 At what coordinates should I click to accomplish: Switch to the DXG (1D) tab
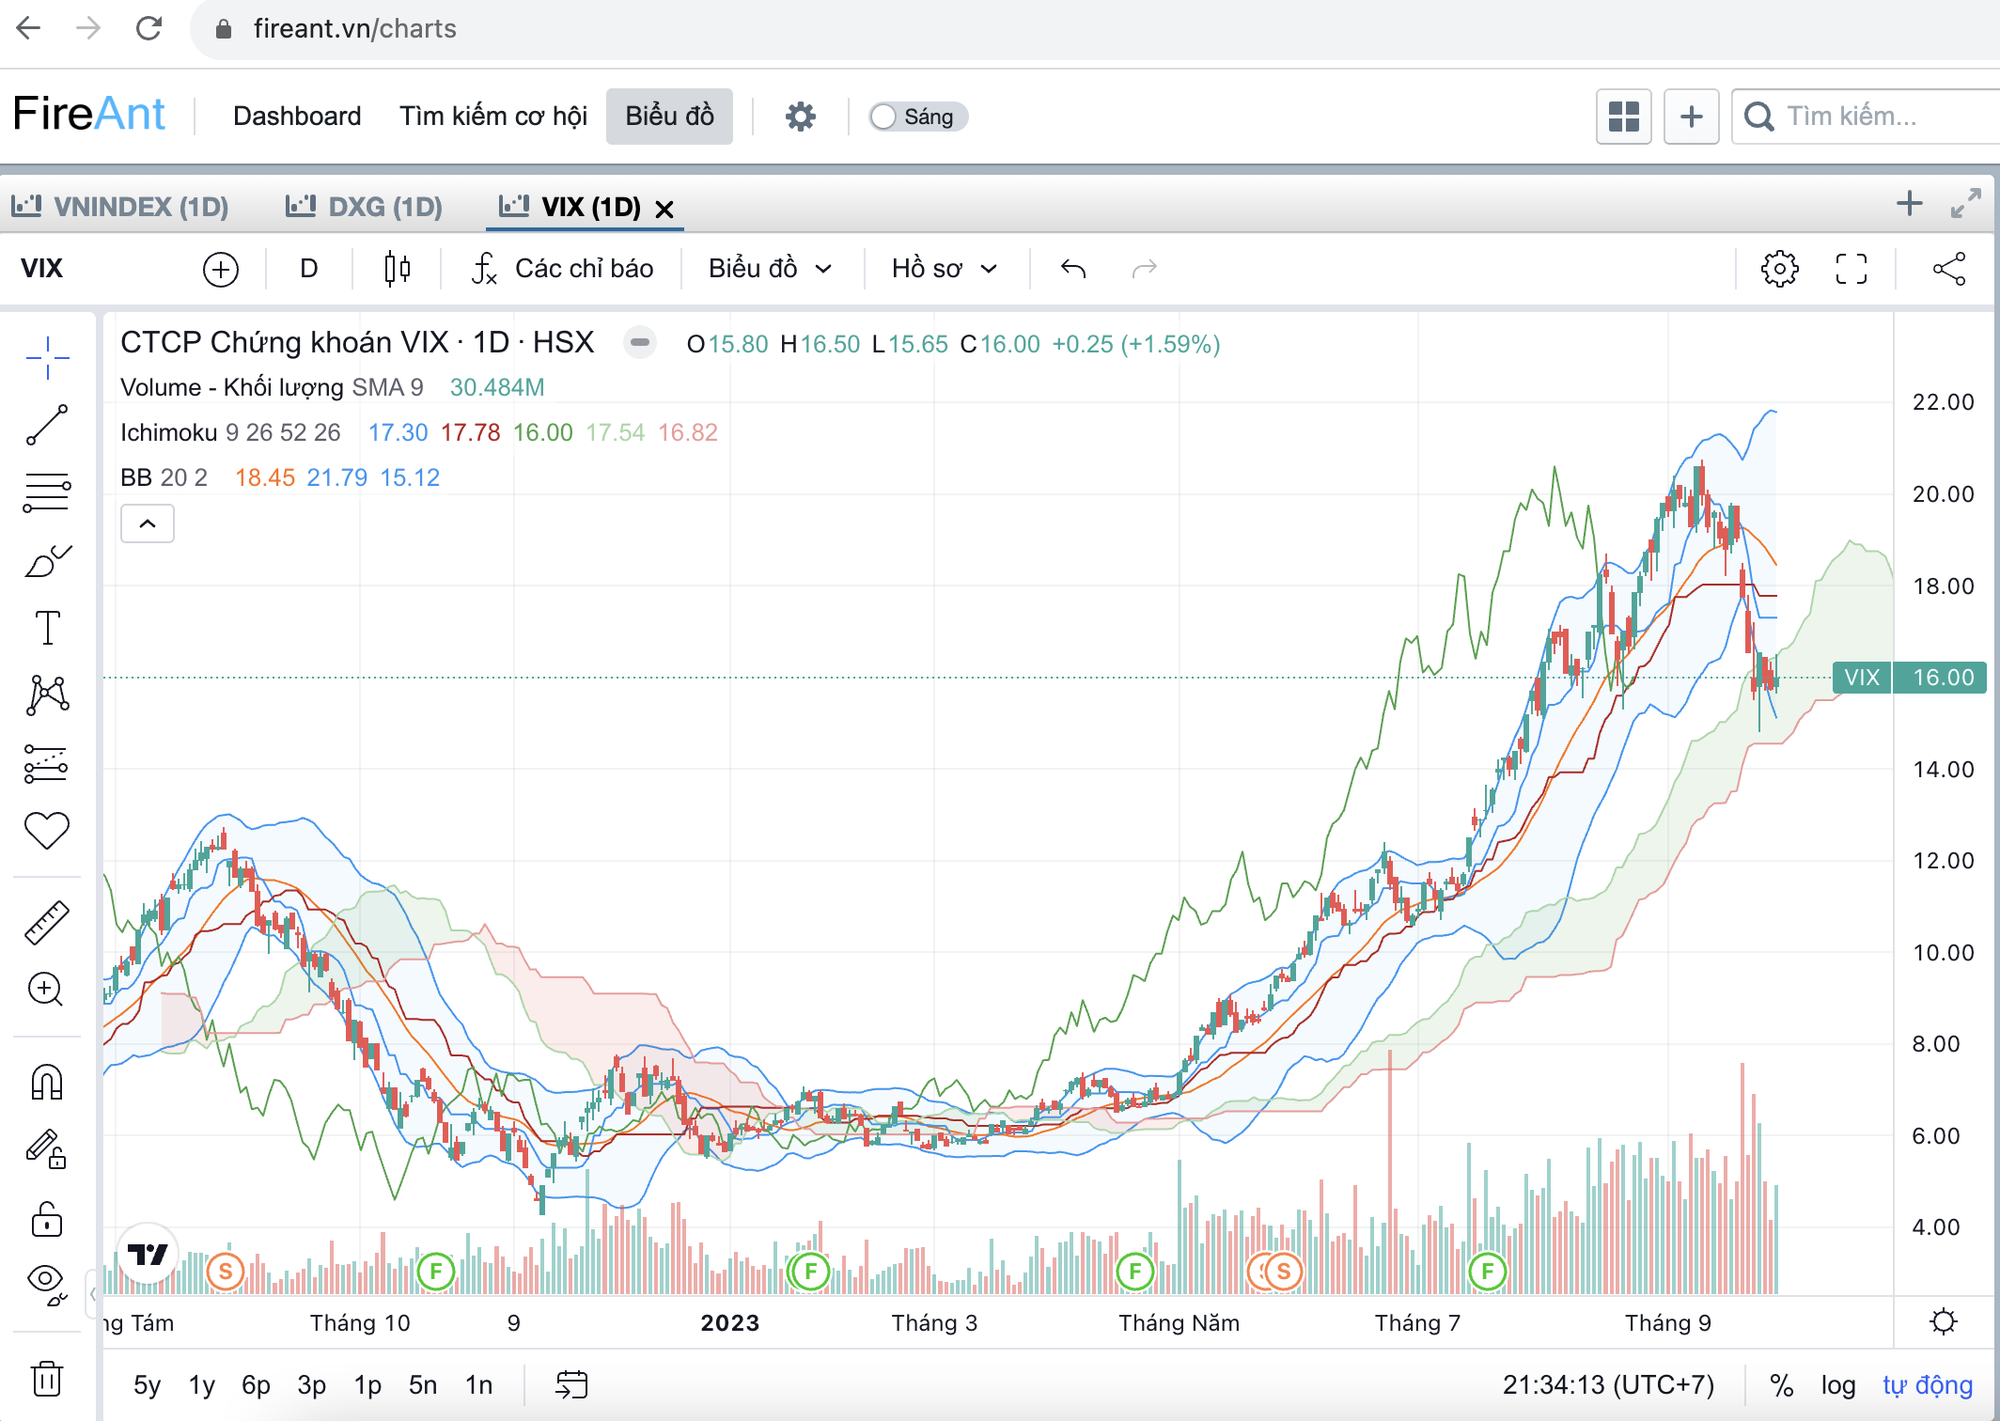click(x=364, y=207)
